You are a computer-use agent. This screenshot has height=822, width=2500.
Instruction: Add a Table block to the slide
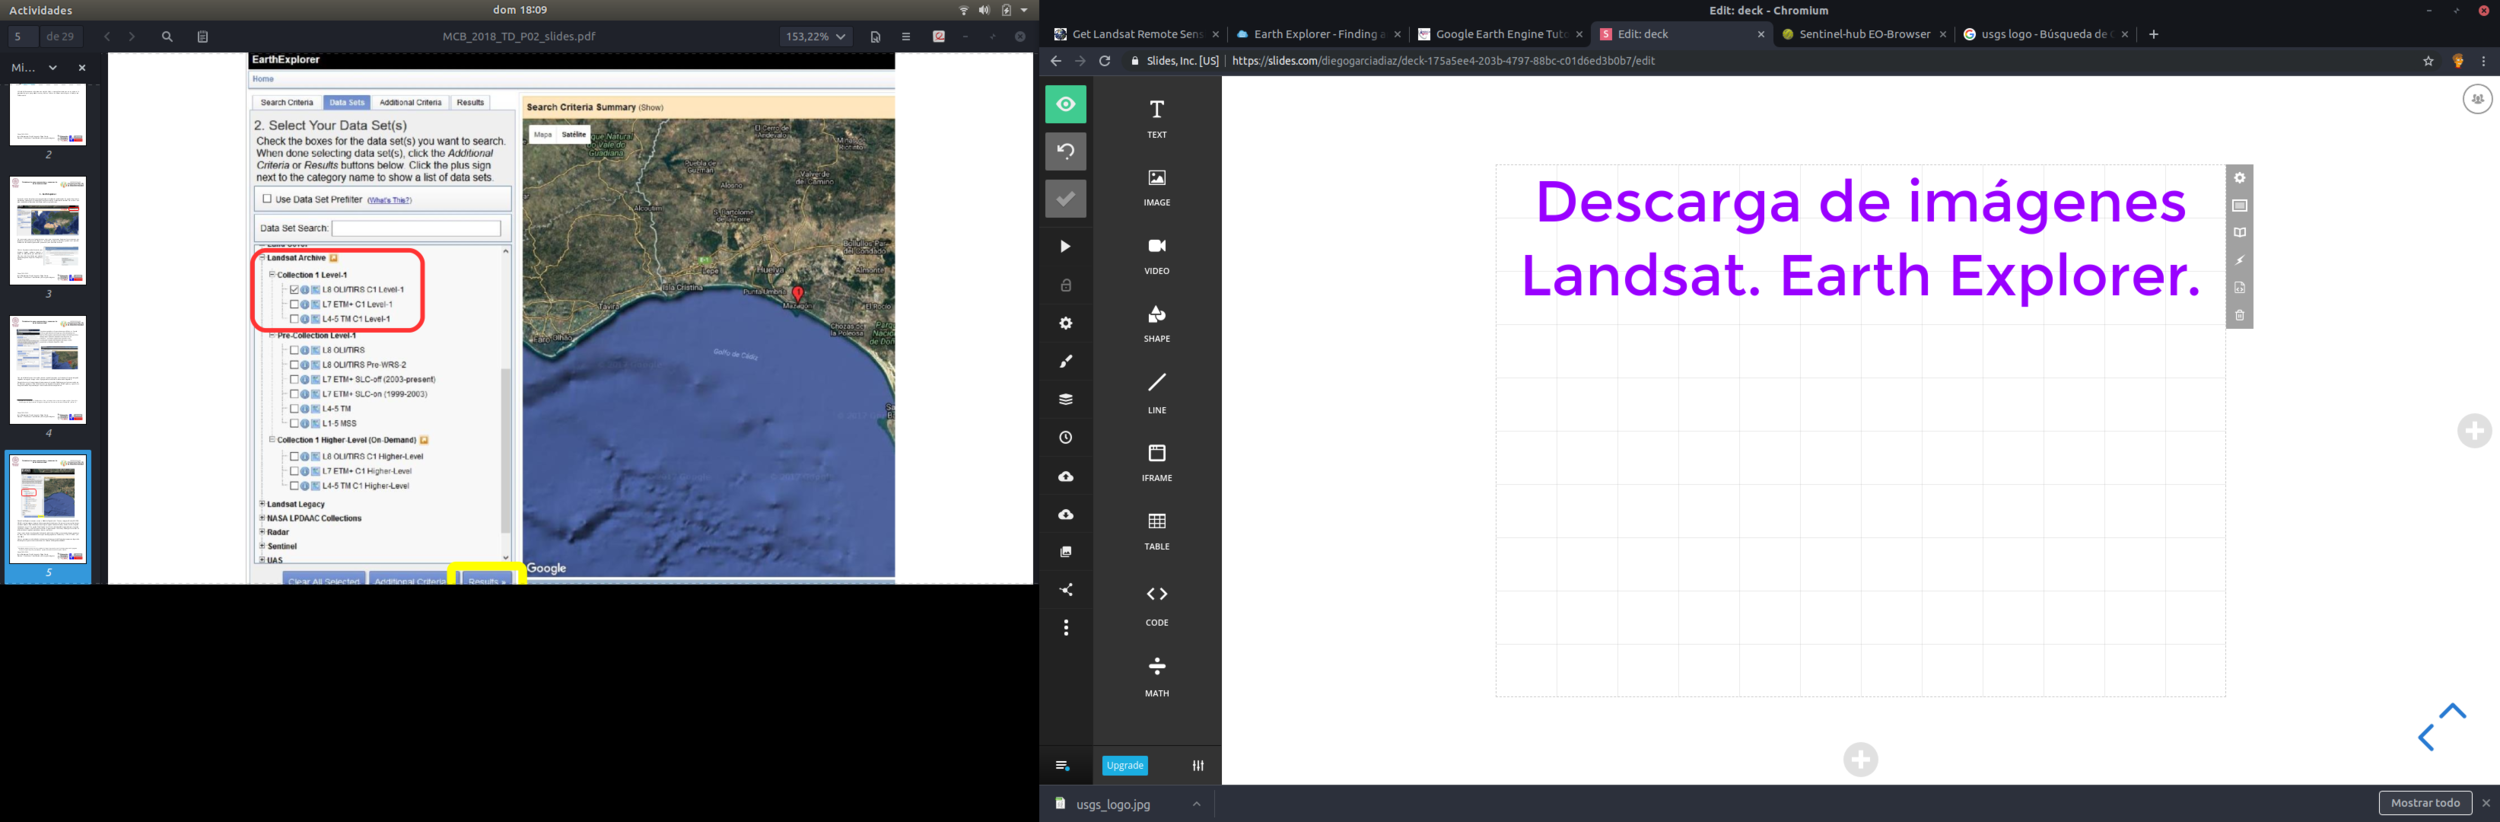[1156, 530]
